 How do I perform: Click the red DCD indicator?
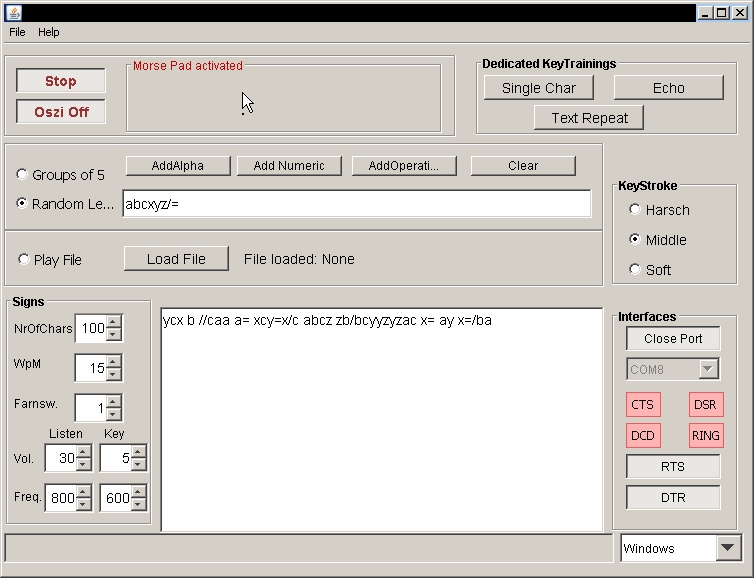click(642, 436)
